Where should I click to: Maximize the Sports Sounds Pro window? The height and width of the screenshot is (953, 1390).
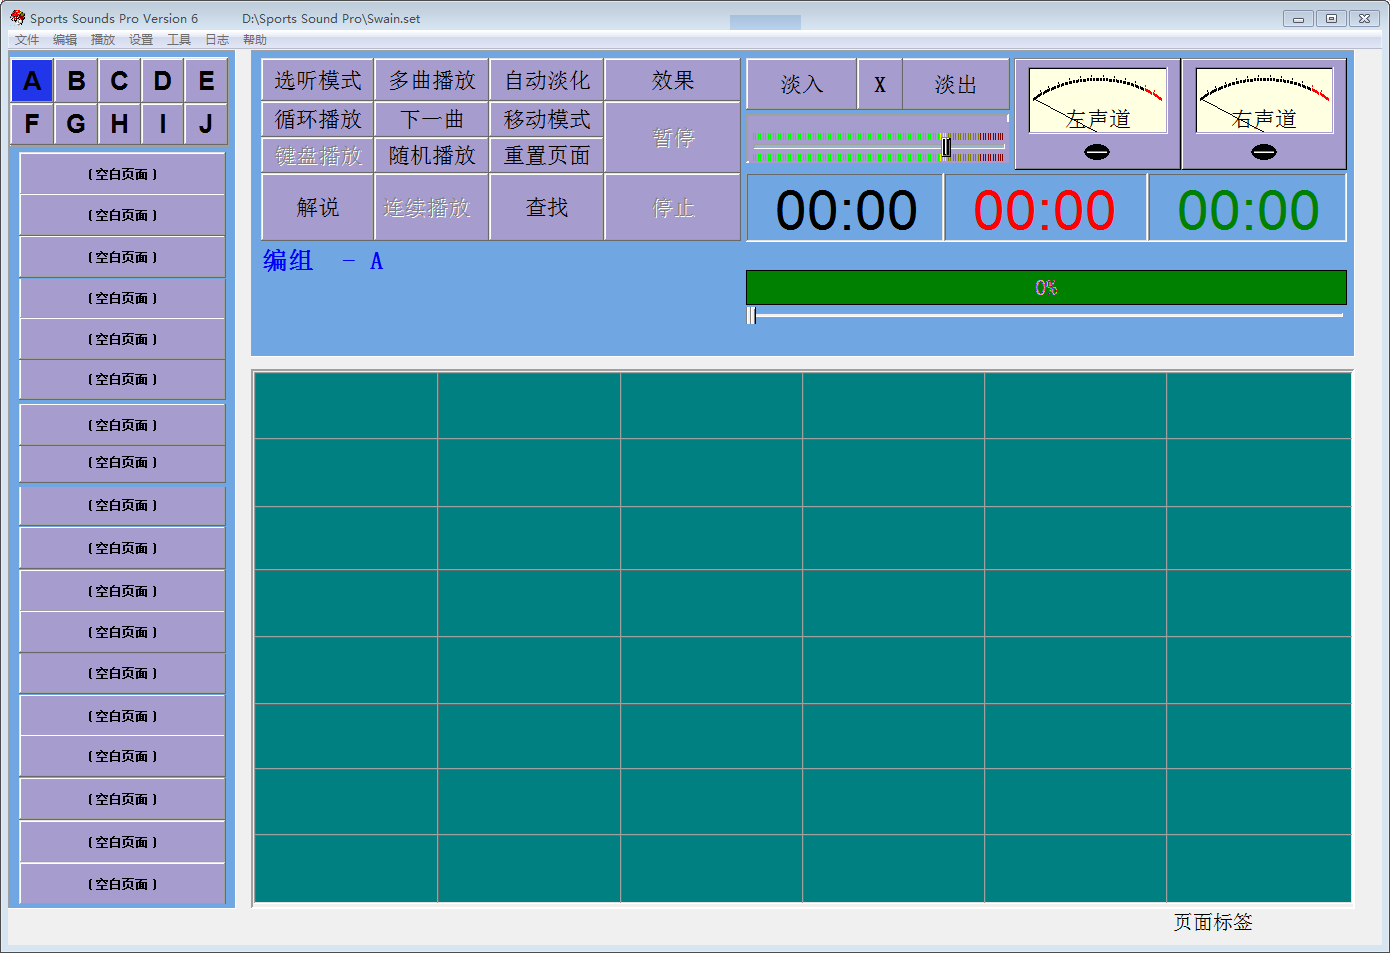tap(1331, 18)
